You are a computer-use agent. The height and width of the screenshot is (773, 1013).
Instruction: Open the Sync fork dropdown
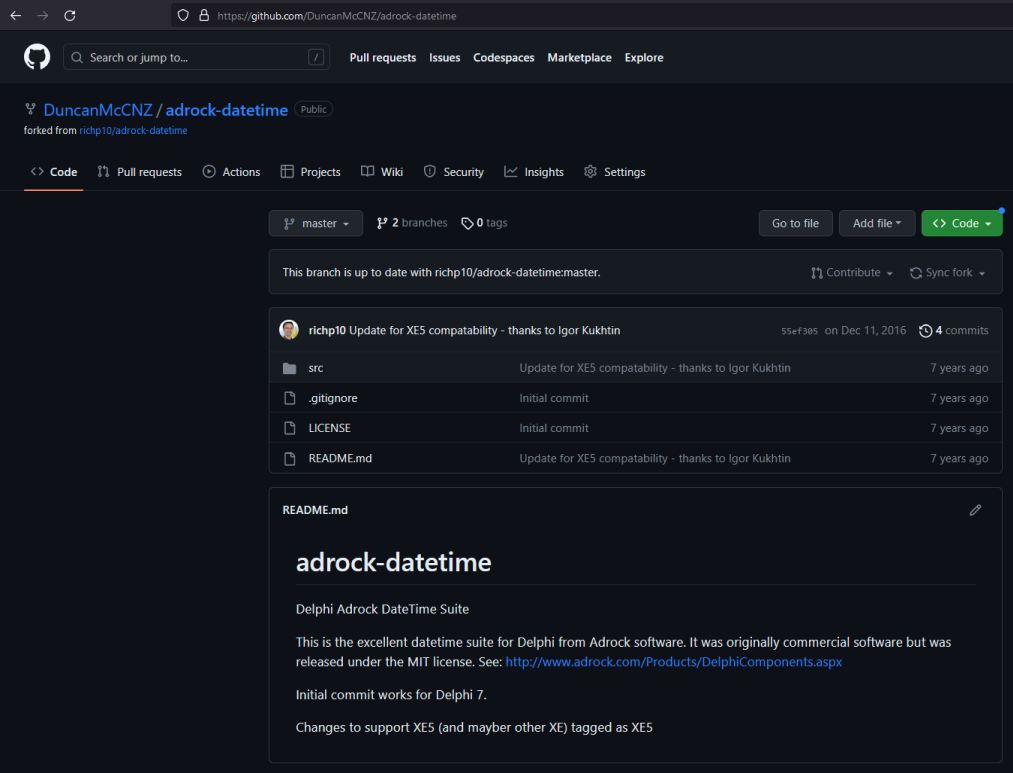tap(947, 273)
